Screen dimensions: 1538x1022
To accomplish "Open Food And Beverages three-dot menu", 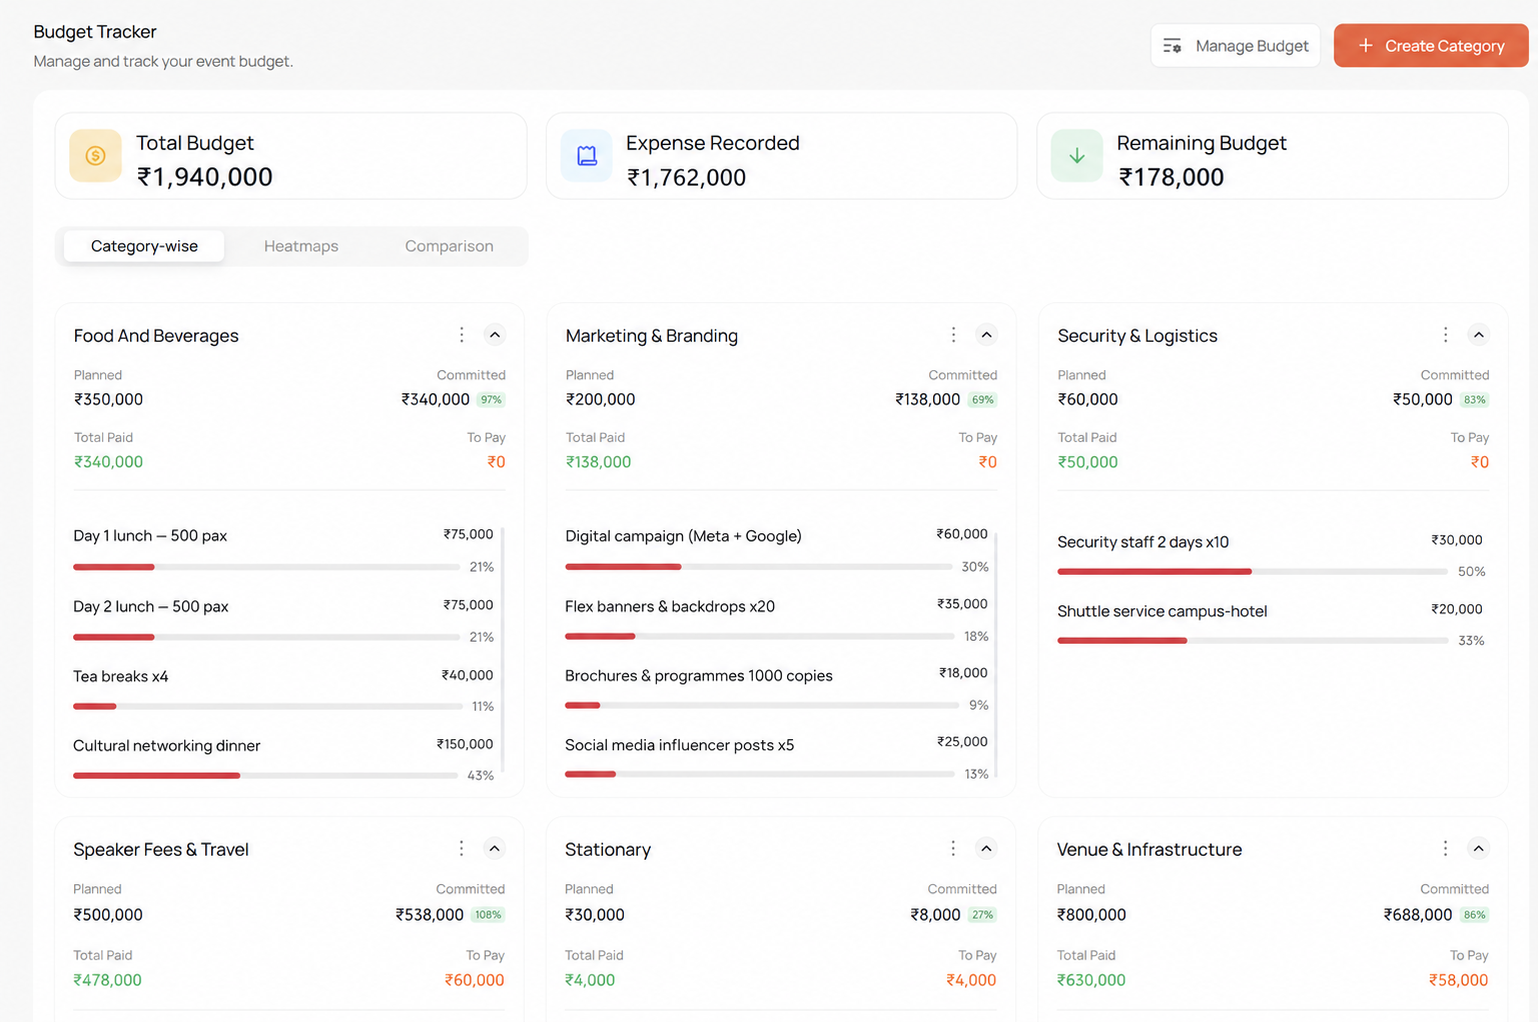I will [x=461, y=335].
